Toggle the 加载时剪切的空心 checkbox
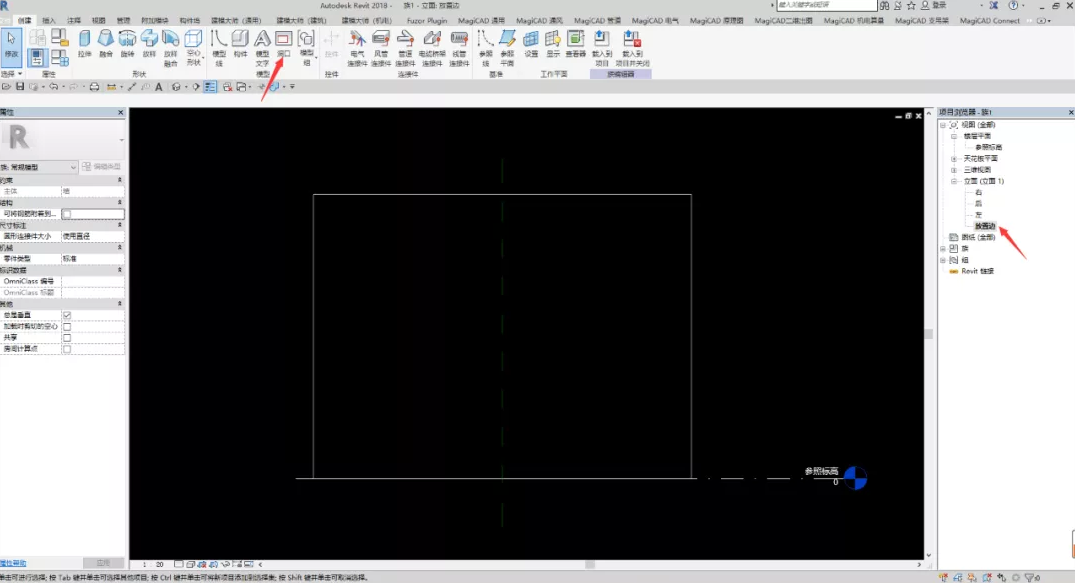The image size is (1075, 583). click(67, 326)
